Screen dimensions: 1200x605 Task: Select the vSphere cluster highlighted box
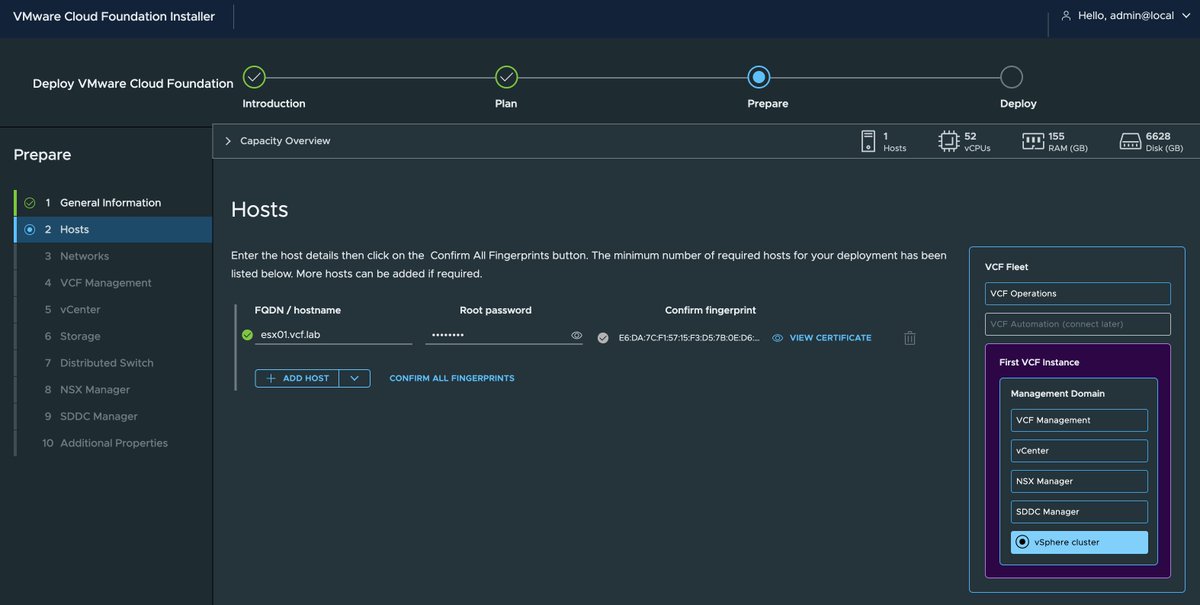tap(1079, 542)
